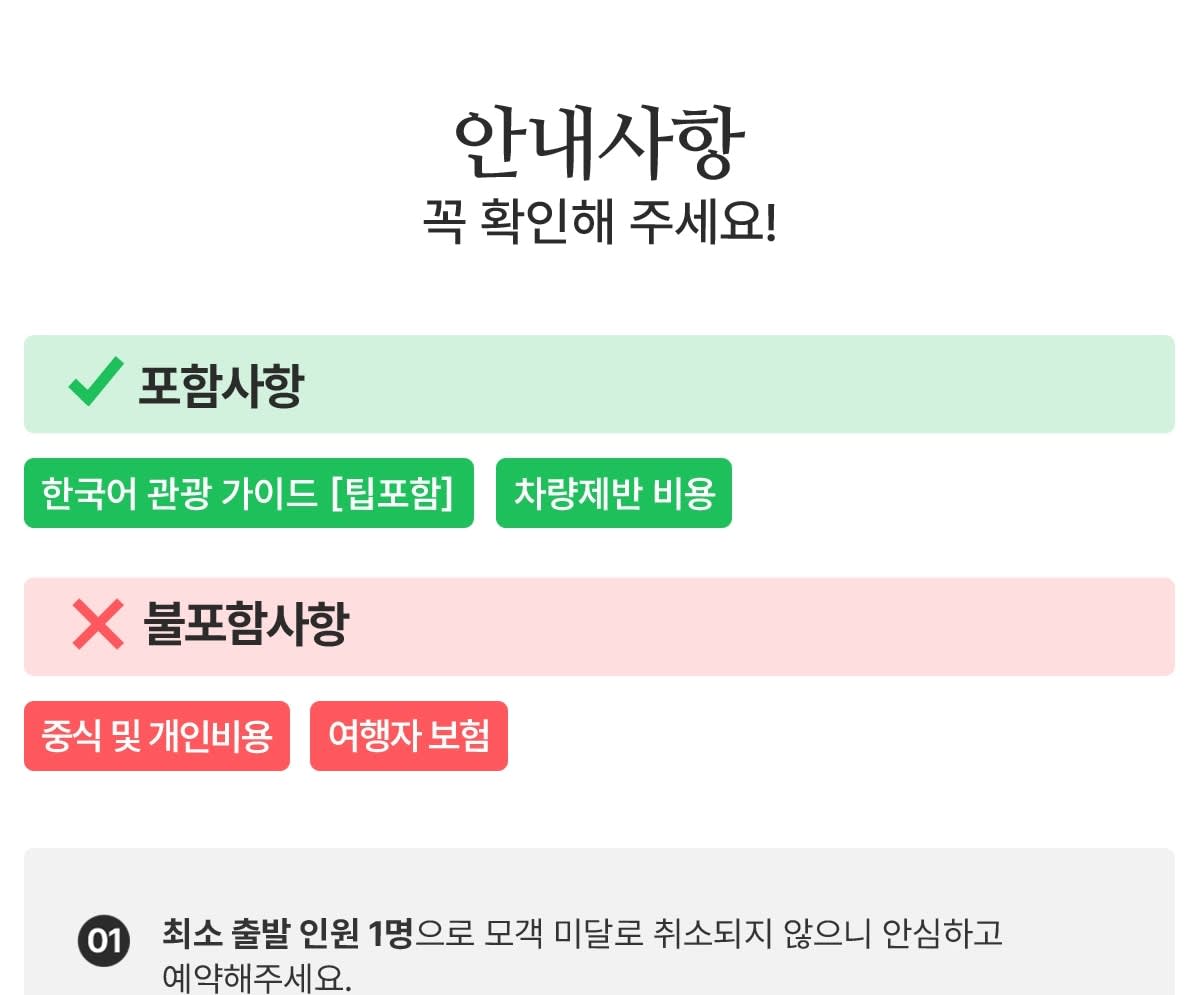Click empty area of pink 불포함사항 banner
1200x995 pixels.
click(x=760, y=626)
